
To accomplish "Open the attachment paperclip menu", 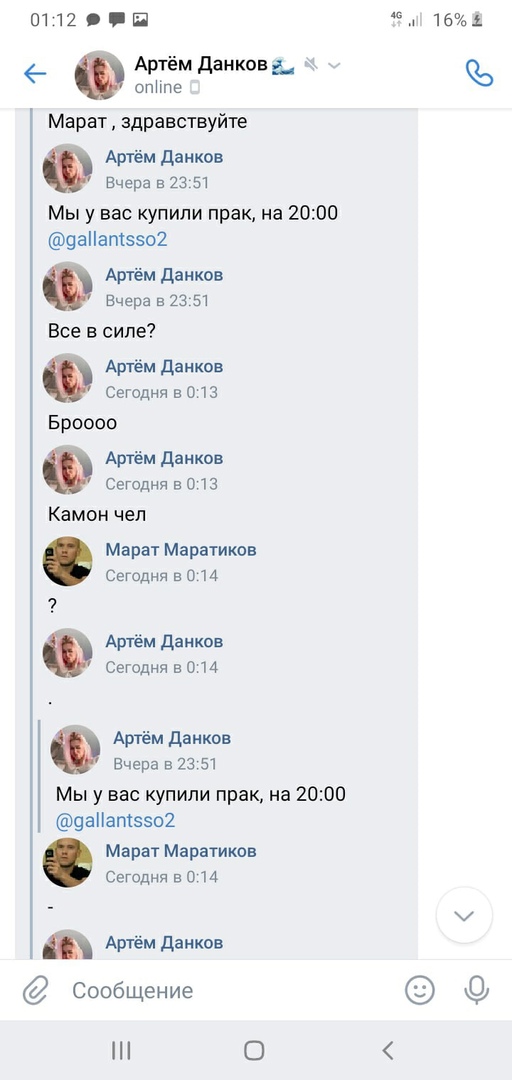I will pos(34,991).
